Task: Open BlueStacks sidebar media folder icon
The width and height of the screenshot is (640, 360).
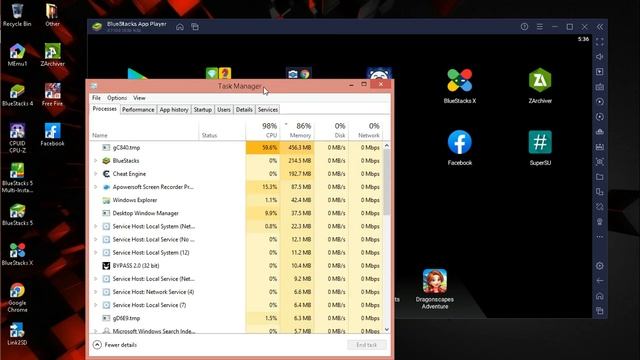Action: 600,177
